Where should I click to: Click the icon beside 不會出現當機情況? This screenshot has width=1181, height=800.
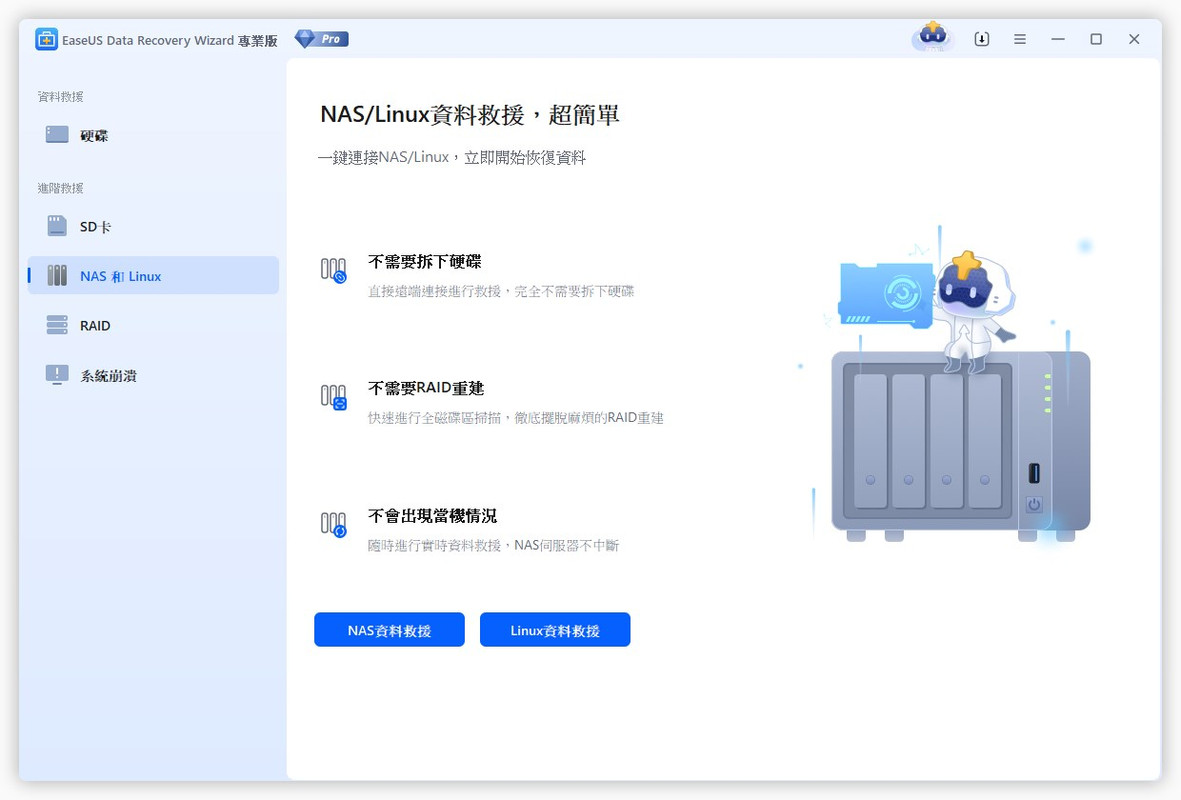[x=334, y=524]
